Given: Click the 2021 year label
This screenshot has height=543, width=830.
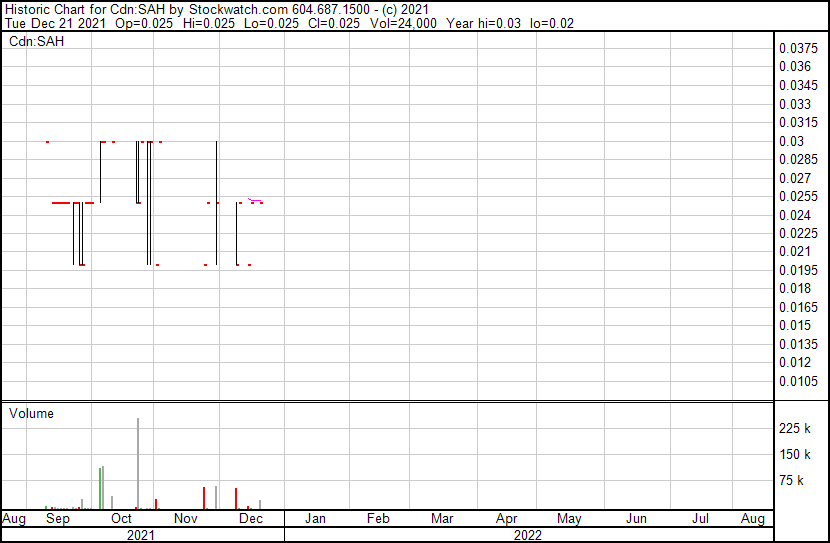Looking at the screenshot, I should (x=141, y=535).
